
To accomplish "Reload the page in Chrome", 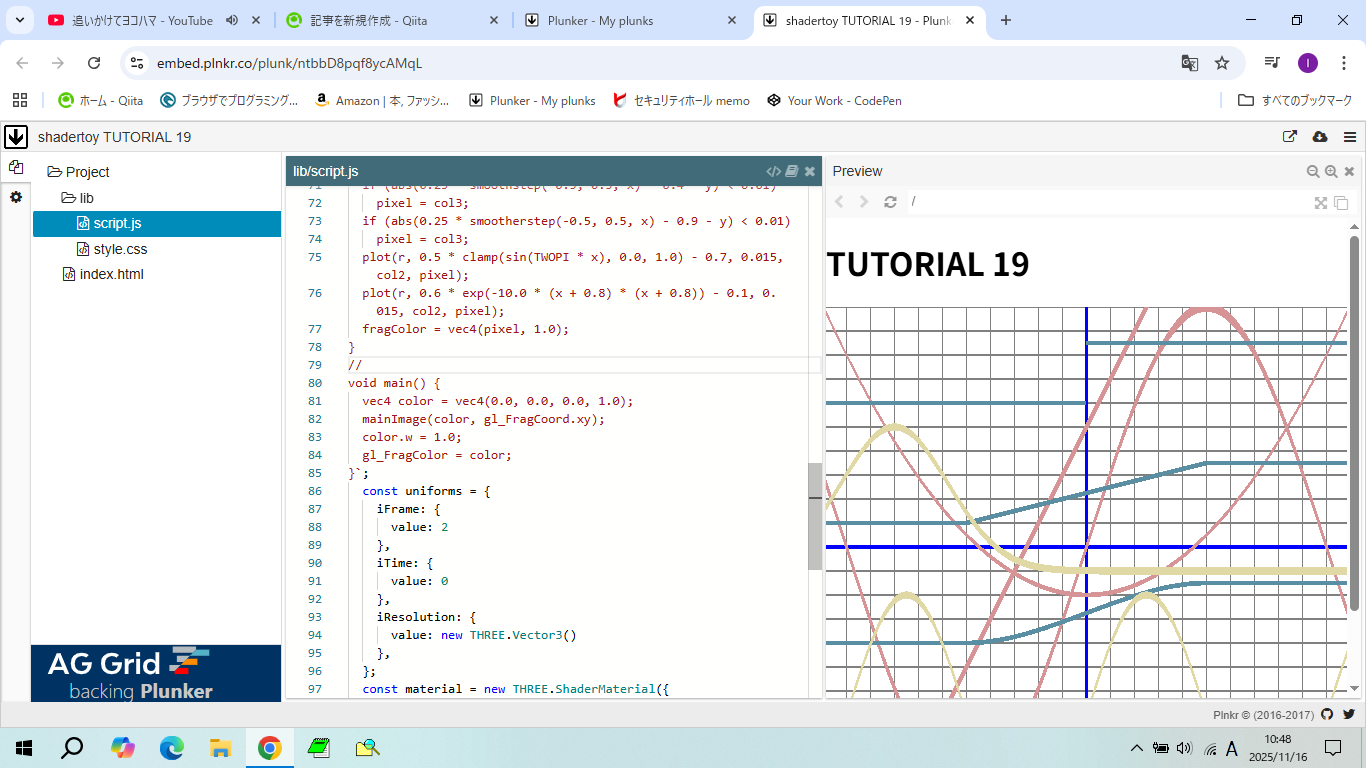I will pos(94,63).
